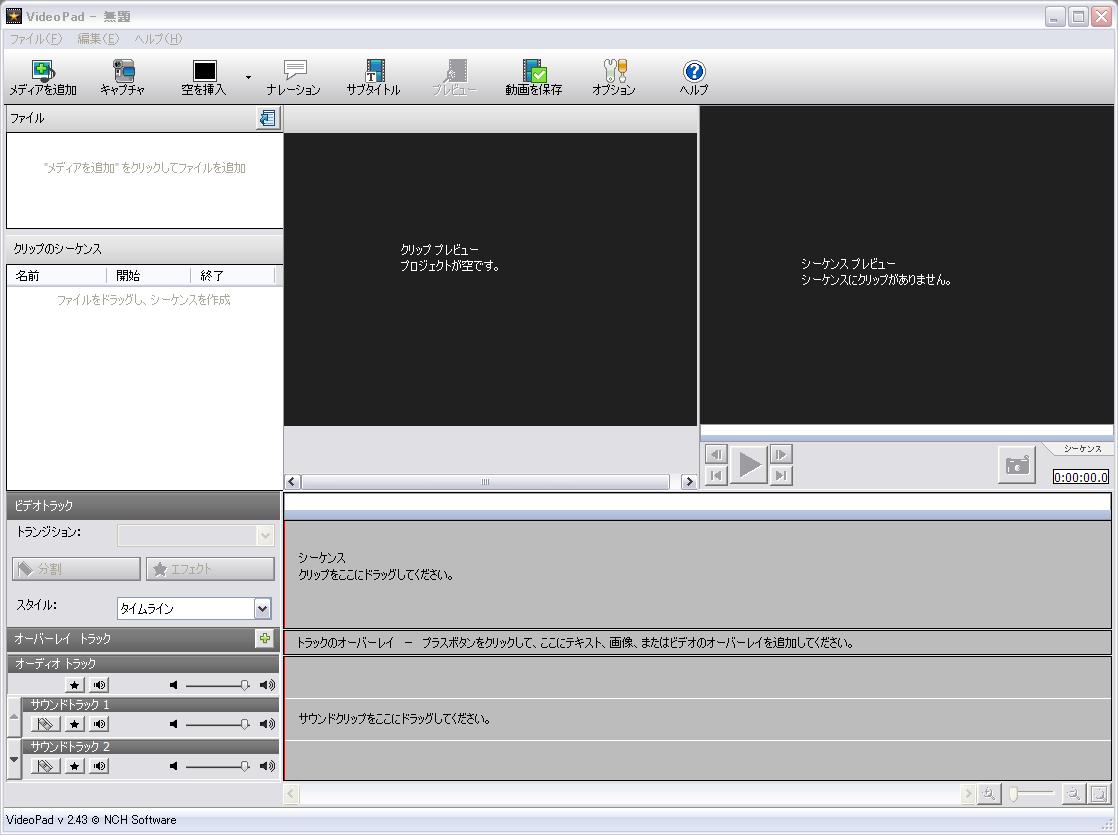1118x835 pixels.
Task: Click the 動画を保存 (Save Movie) icon
Action: tap(534, 77)
